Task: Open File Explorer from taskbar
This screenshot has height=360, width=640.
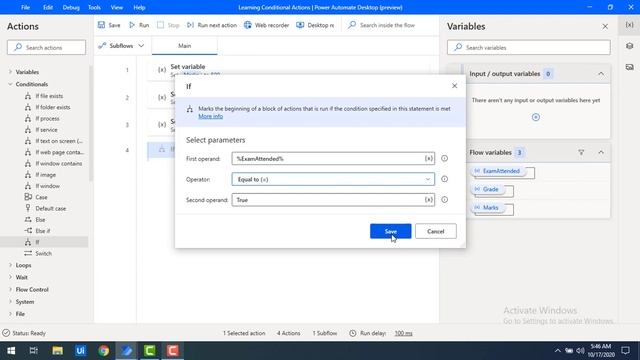Action: (x=58, y=351)
